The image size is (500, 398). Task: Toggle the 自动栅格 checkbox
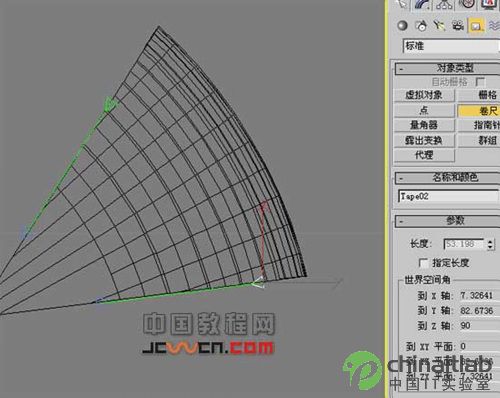point(480,82)
